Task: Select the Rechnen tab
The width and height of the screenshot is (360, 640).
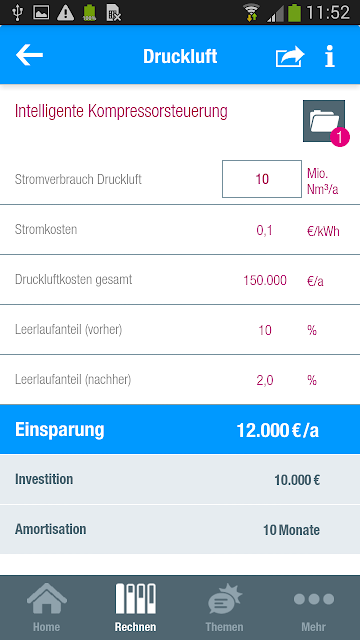Action: (x=135, y=608)
